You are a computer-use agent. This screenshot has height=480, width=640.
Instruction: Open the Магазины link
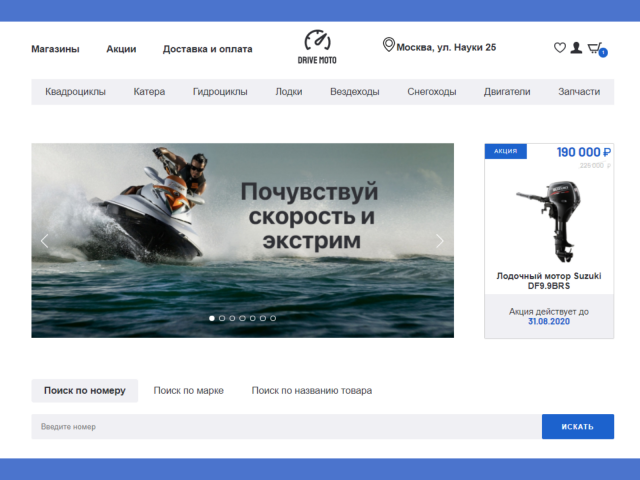click(x=56, y=49)
